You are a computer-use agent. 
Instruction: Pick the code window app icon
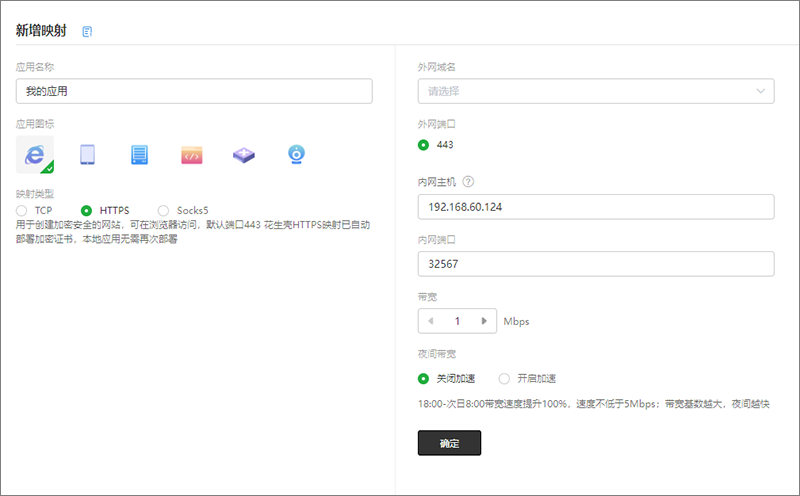tap(192, 155)
